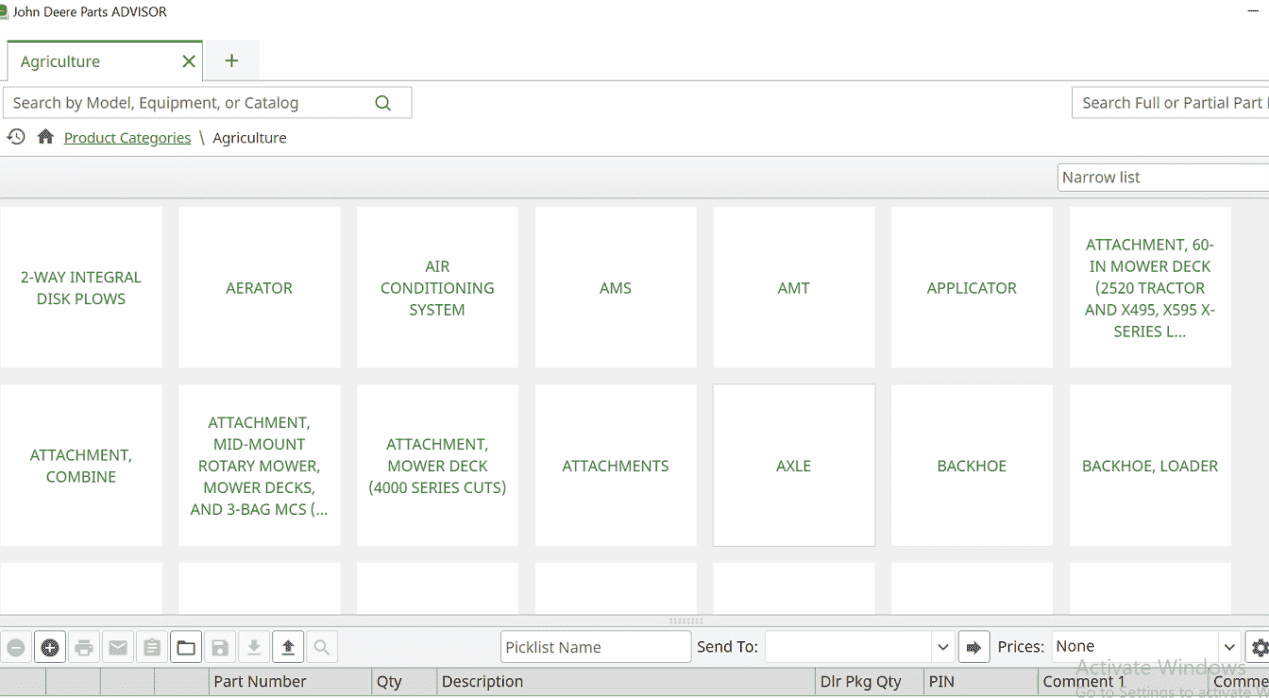The image size is (1269, 698).
Task: Open the ATTACHMENTS category tile
Action: pos(615,466)
